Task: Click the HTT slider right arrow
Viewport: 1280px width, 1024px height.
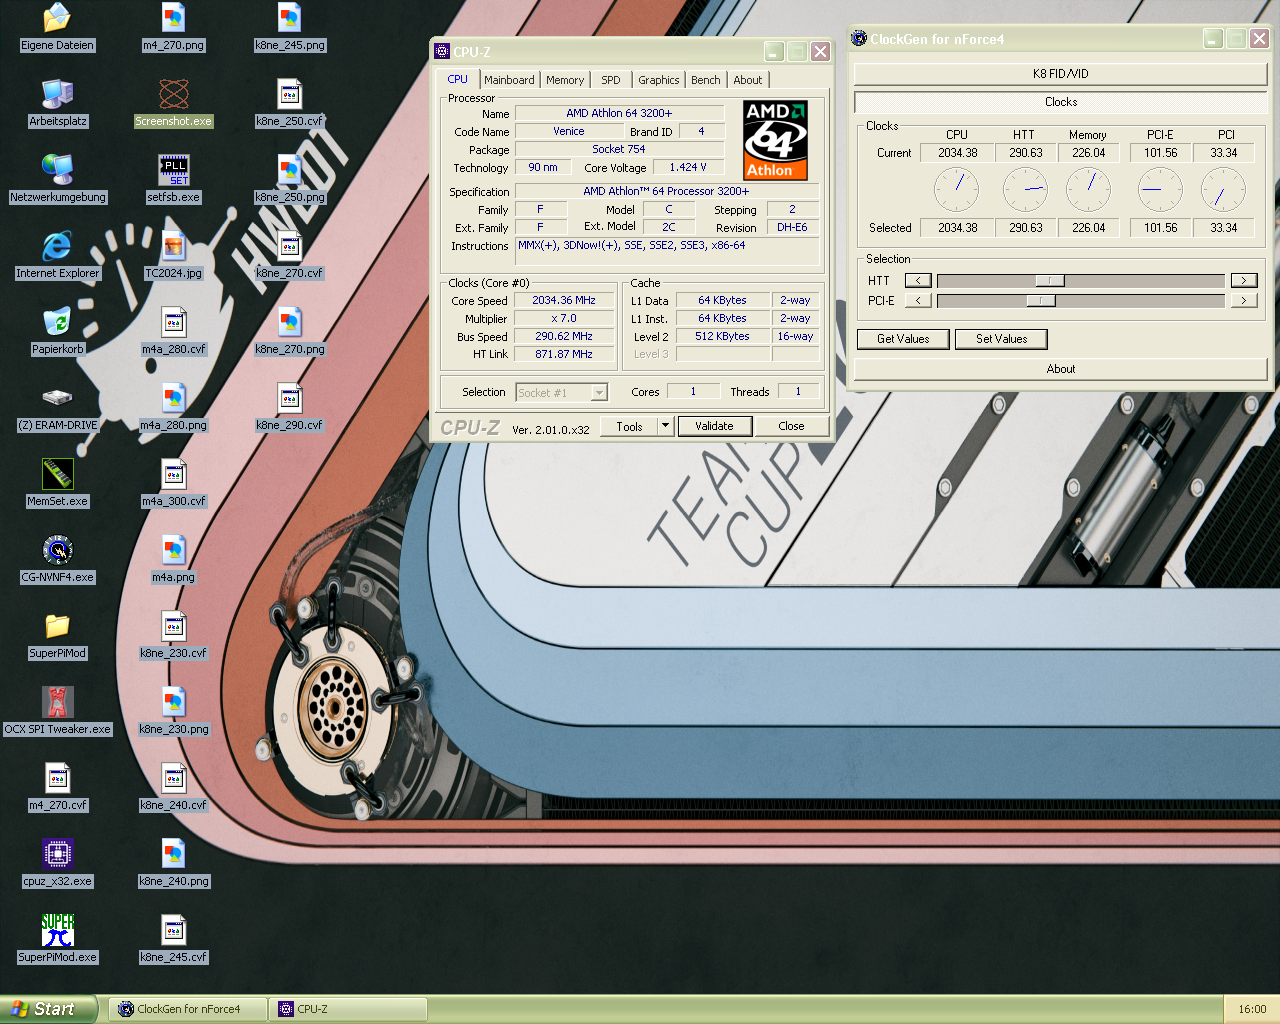Action: tap(1244, 281)
